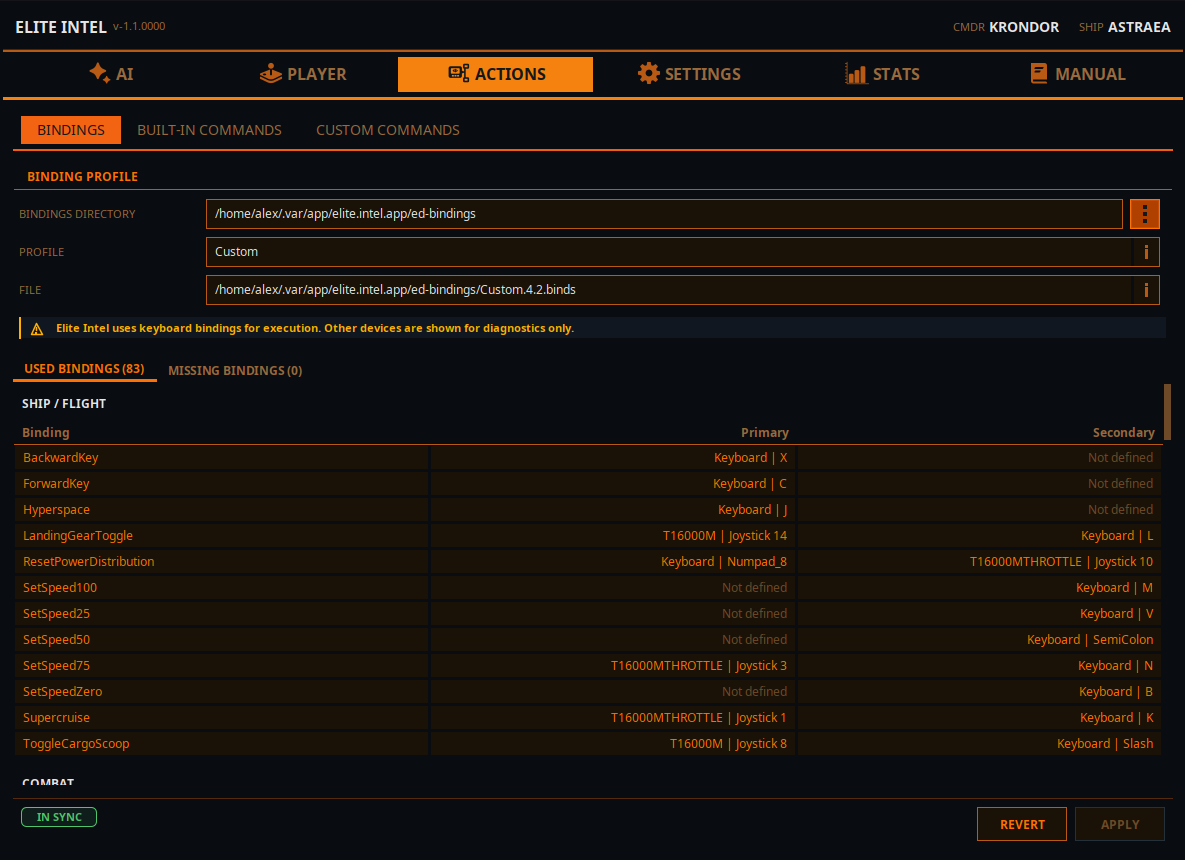Select the BackwardKey binding row
The height and width of the screenshot is (860, 1185).
587,458
